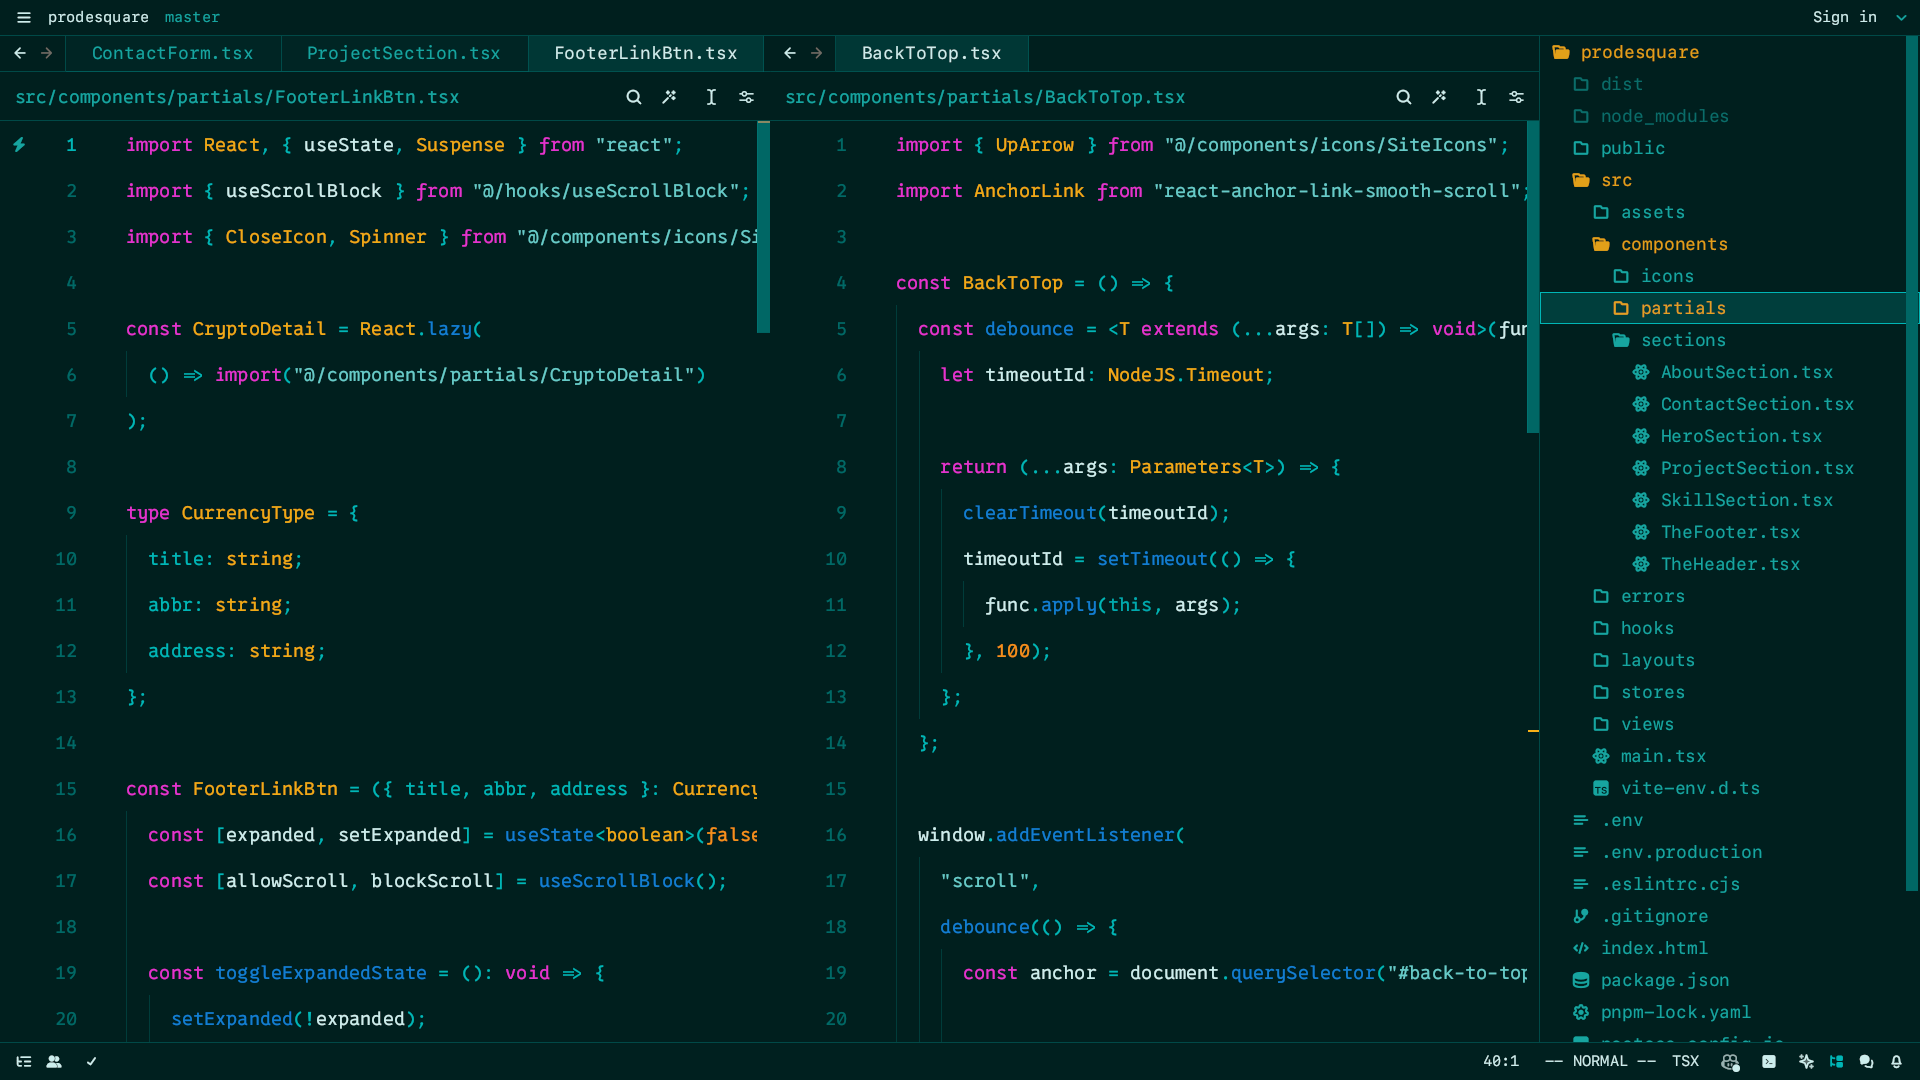Toggle project panel icon in status bar
1920x1080 pixels.
tap(1836, 1062)
